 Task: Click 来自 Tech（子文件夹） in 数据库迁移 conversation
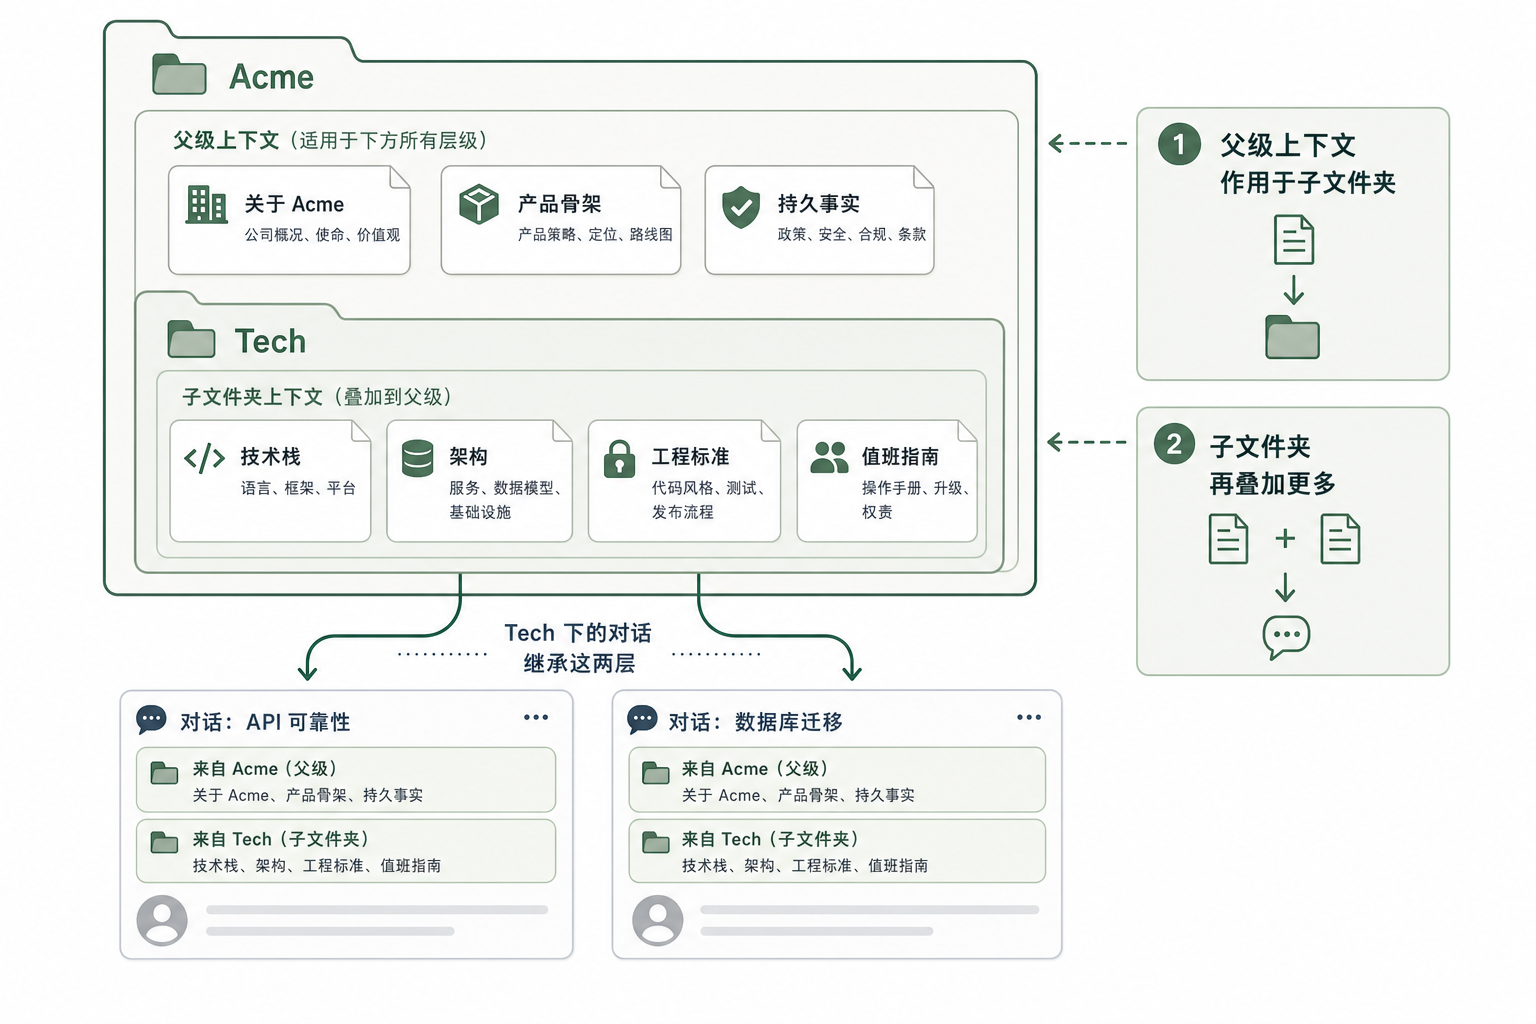pyautogui.click(x=770, y=839)
